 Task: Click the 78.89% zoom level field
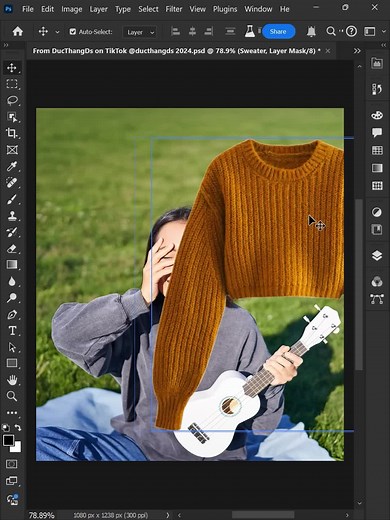[x=41, y=515]
